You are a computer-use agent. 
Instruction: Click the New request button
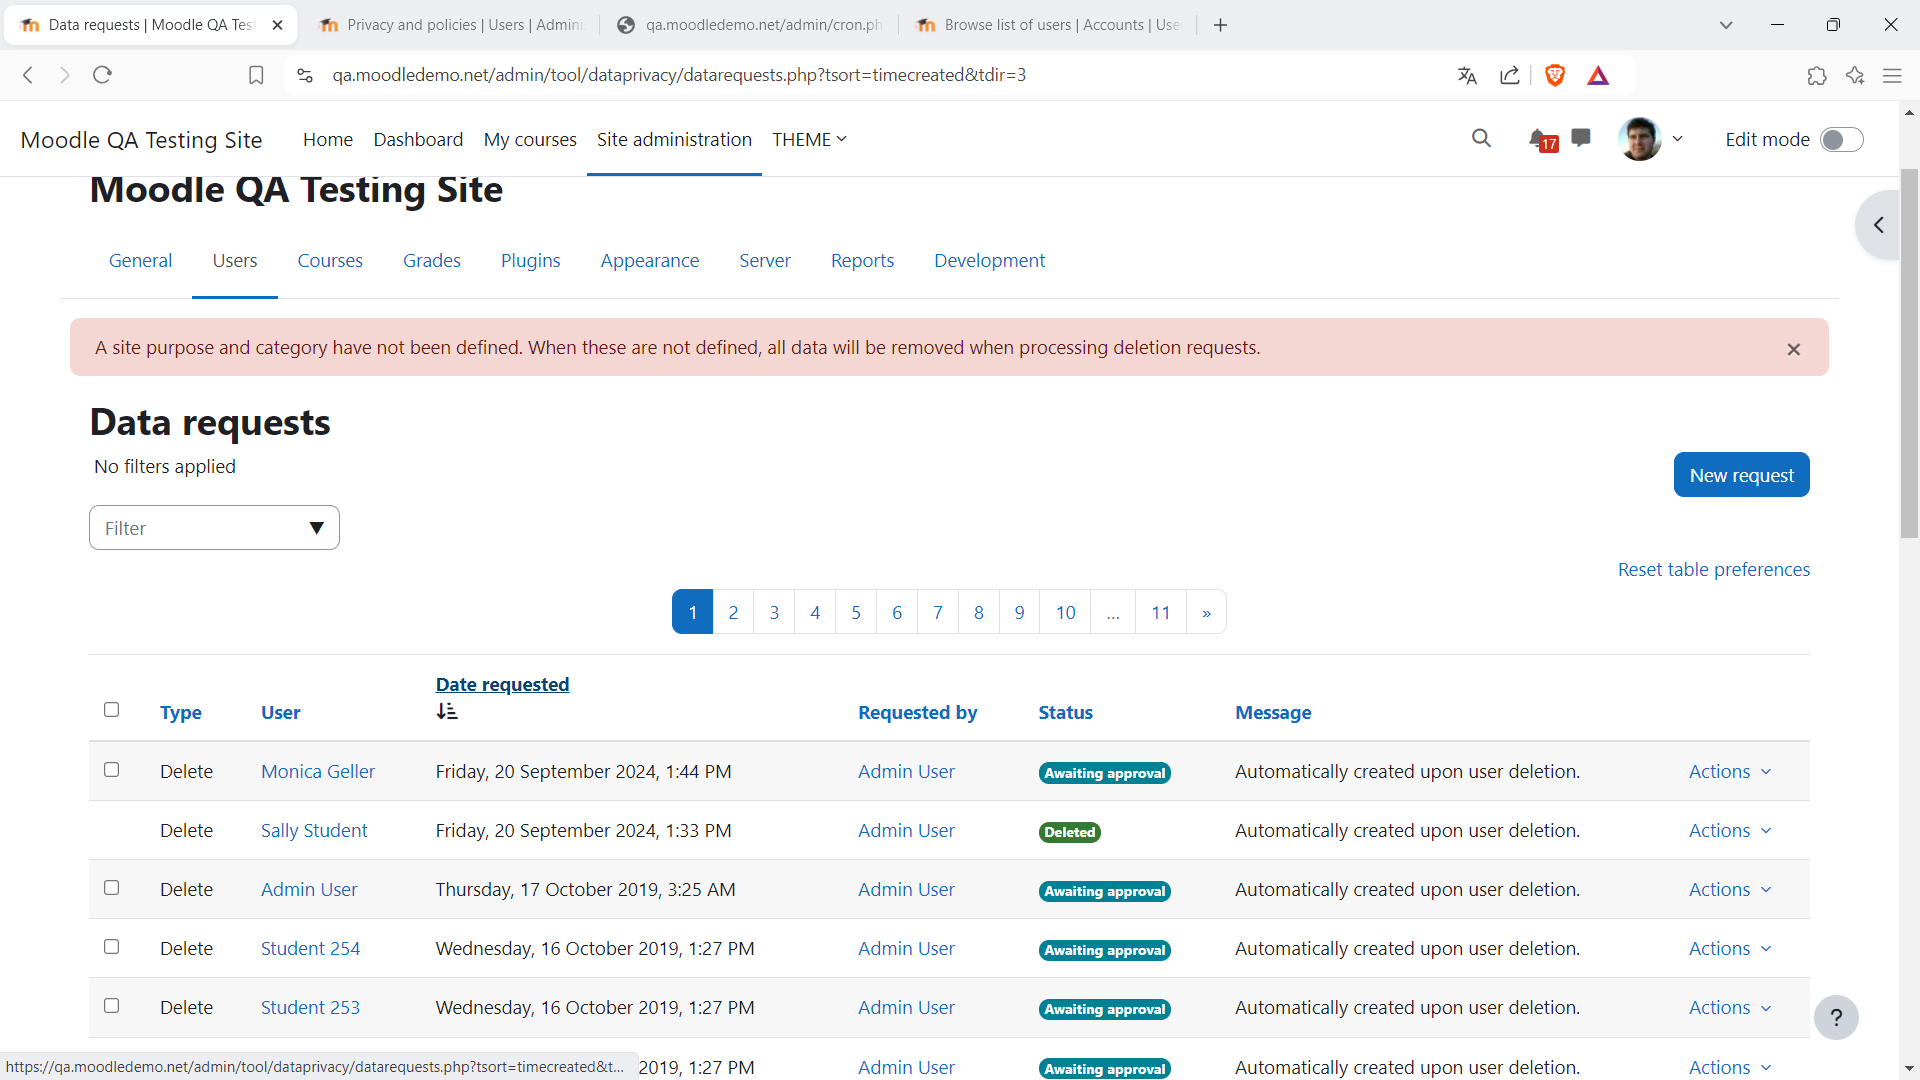(x=1741, y=475)
